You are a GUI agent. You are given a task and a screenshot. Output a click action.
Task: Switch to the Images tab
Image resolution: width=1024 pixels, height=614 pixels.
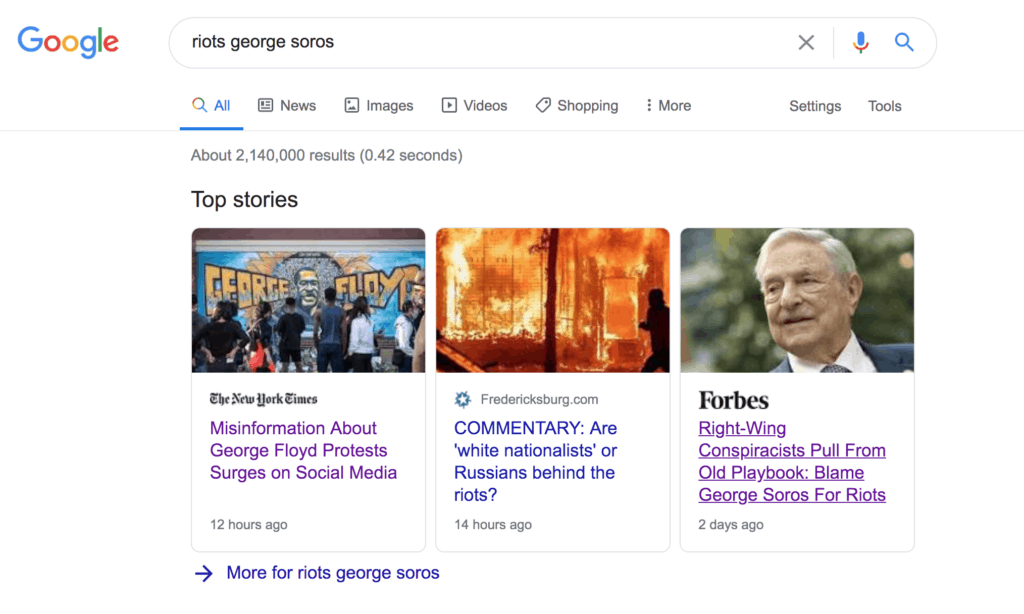pyautogui.click(x=379, y=105)
